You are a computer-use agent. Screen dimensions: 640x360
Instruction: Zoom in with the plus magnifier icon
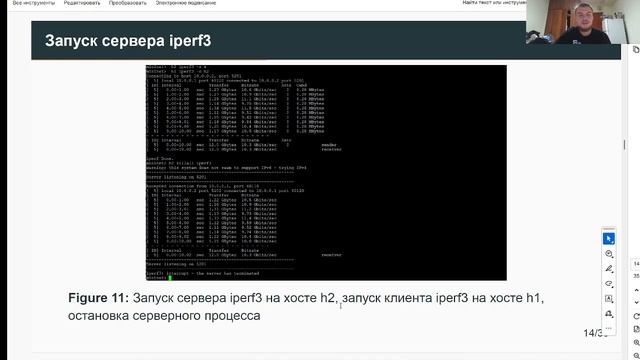click(636, 342)
